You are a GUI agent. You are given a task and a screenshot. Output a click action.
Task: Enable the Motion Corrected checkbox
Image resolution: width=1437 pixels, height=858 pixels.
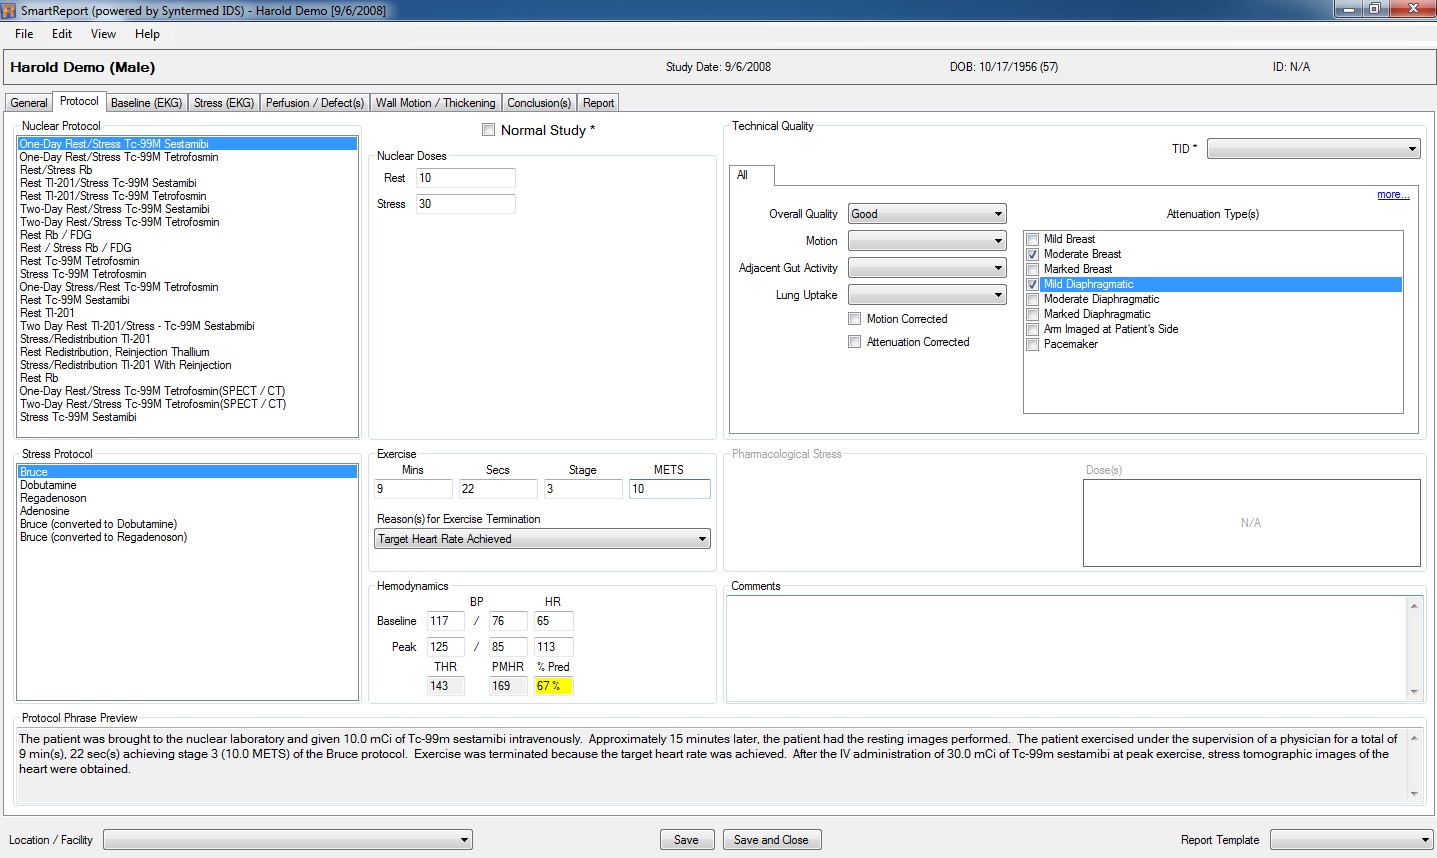click(x=855, y=319)
